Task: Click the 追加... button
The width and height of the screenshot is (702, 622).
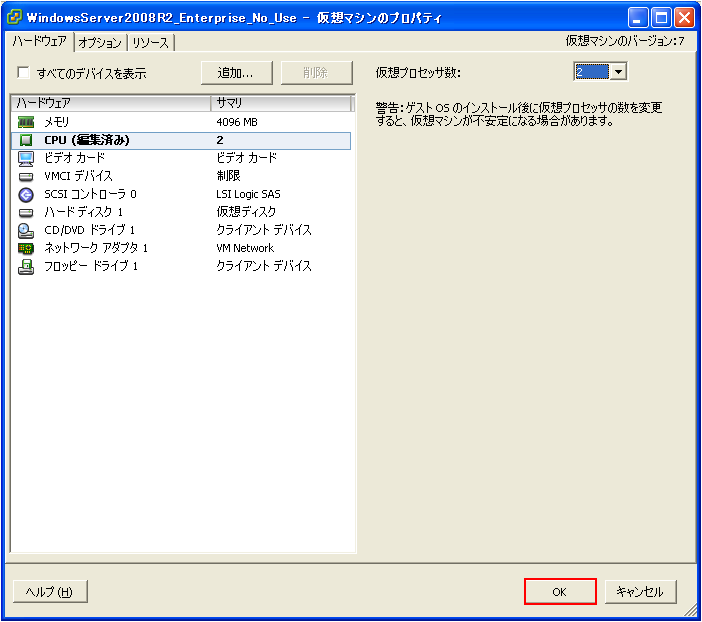Action: pyautogui.click(x=236, y=73)
